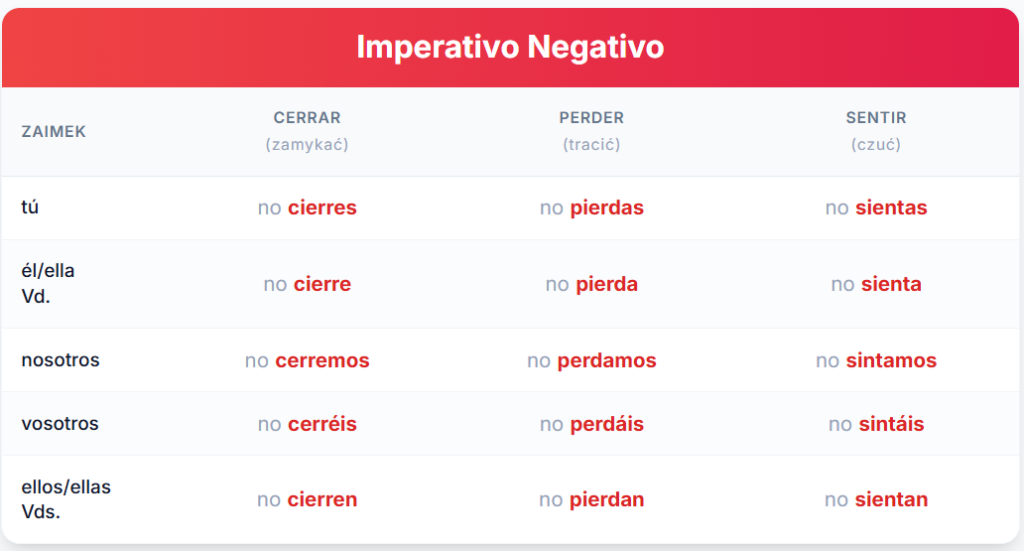
Task: Click the CERRAR column header
Action: [307, 118]
